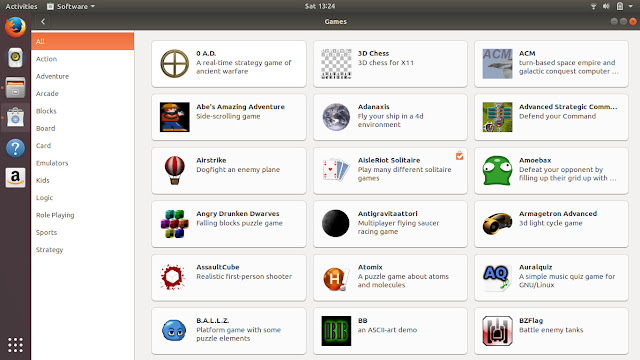The width and height of the screenshot is (640, 360).
Task: Select the Action category
Action: [82, 59]
